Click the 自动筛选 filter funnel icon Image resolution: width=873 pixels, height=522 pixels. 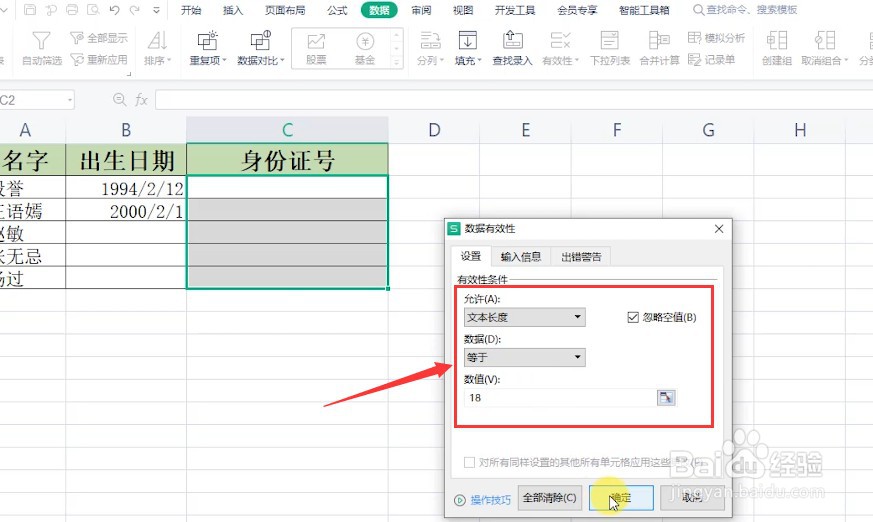[41, 41]
